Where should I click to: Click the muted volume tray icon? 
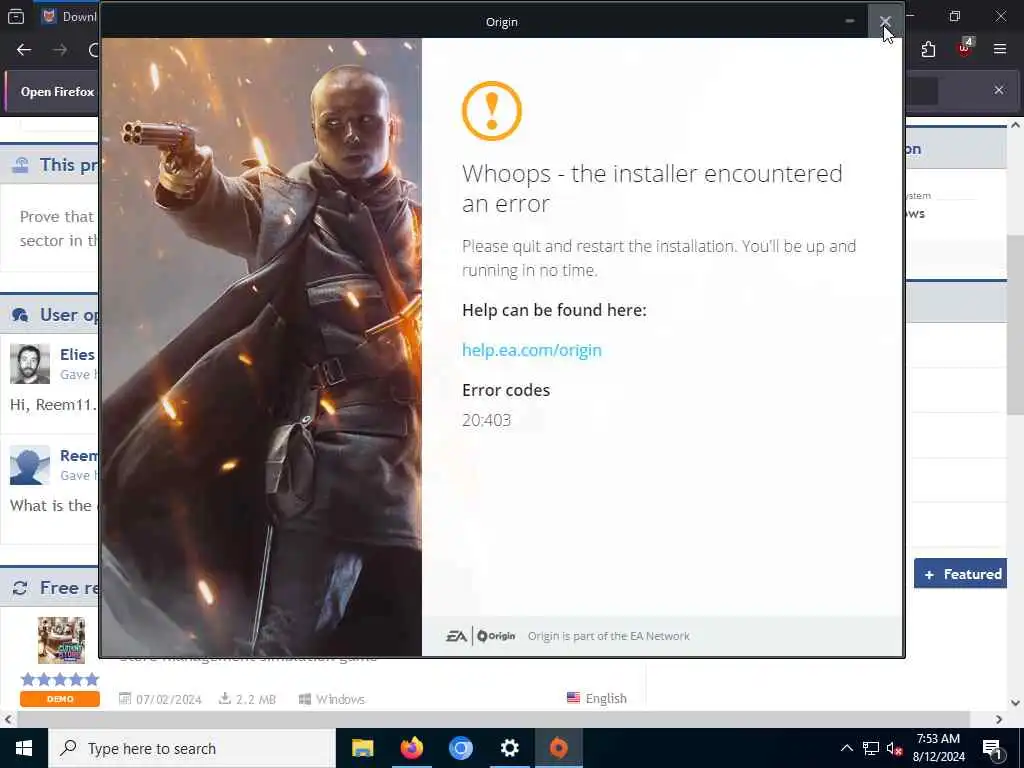click(895, 748)
